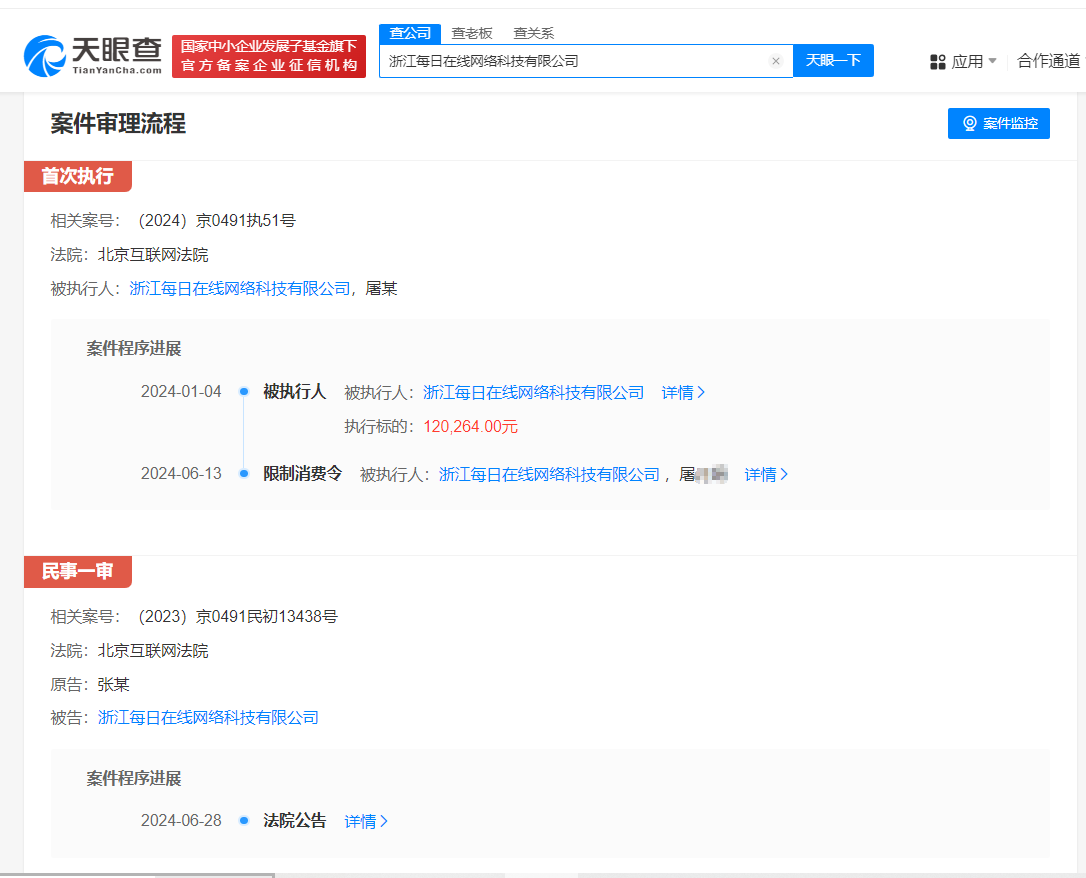Expand 详情 next to 法院公告
The height and width of the screenshot is (878, 1086).
[364, 820]
